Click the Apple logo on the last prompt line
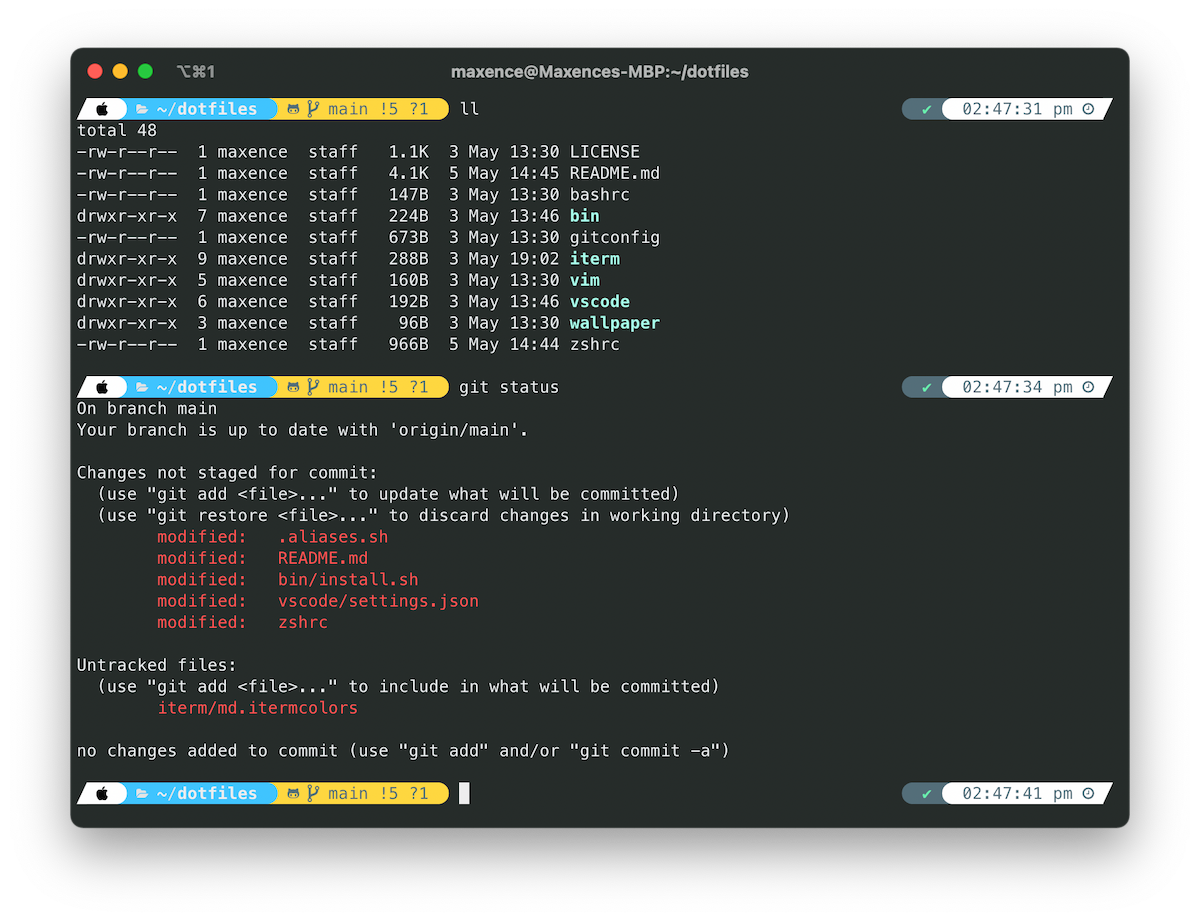This screenshot has height=921, width=1200. click(101, 793)
